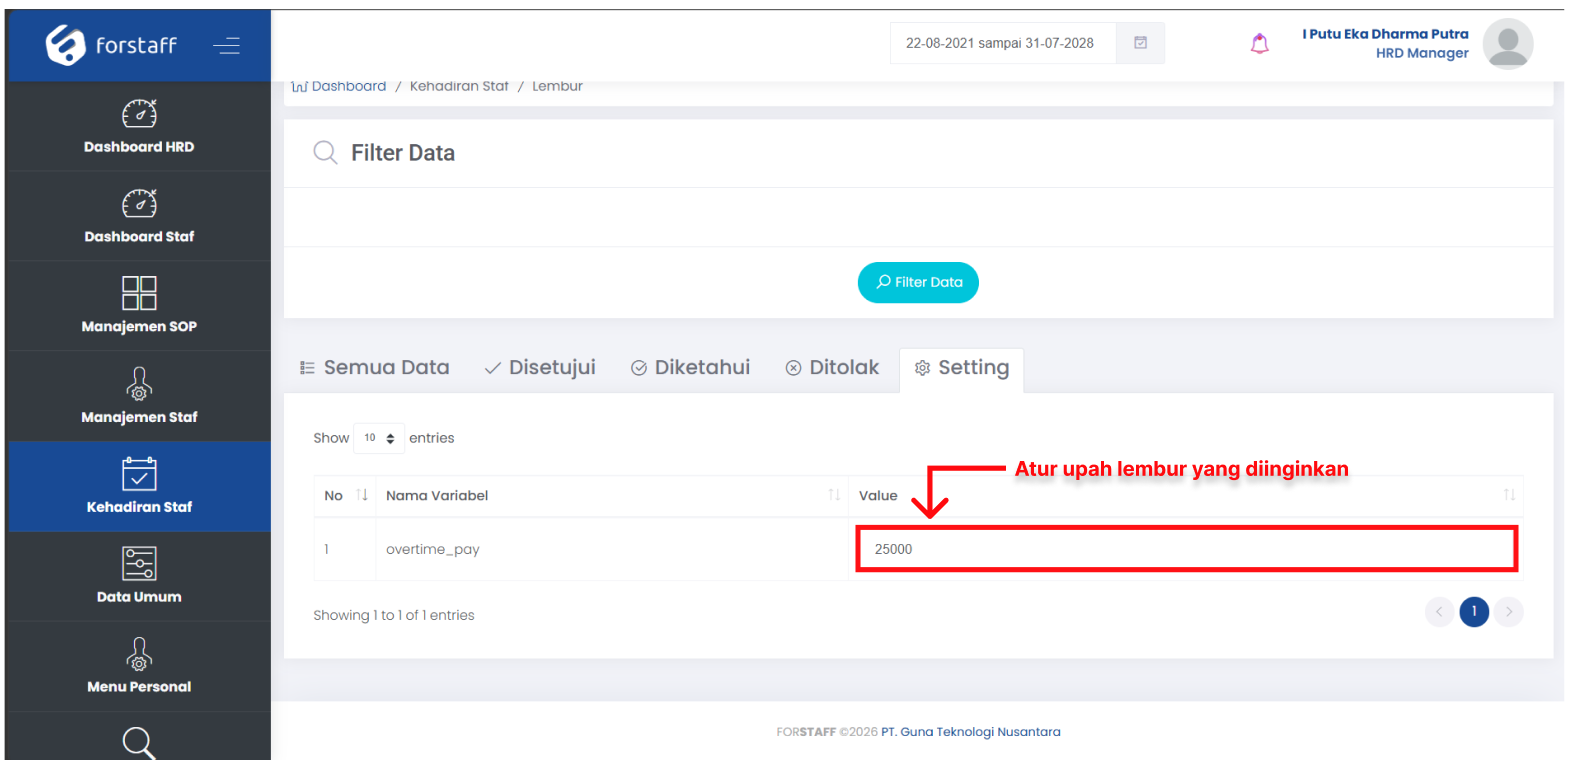1574x770 pixels.
Task: Switch to Ditolak tab
Action: (832, 368)
